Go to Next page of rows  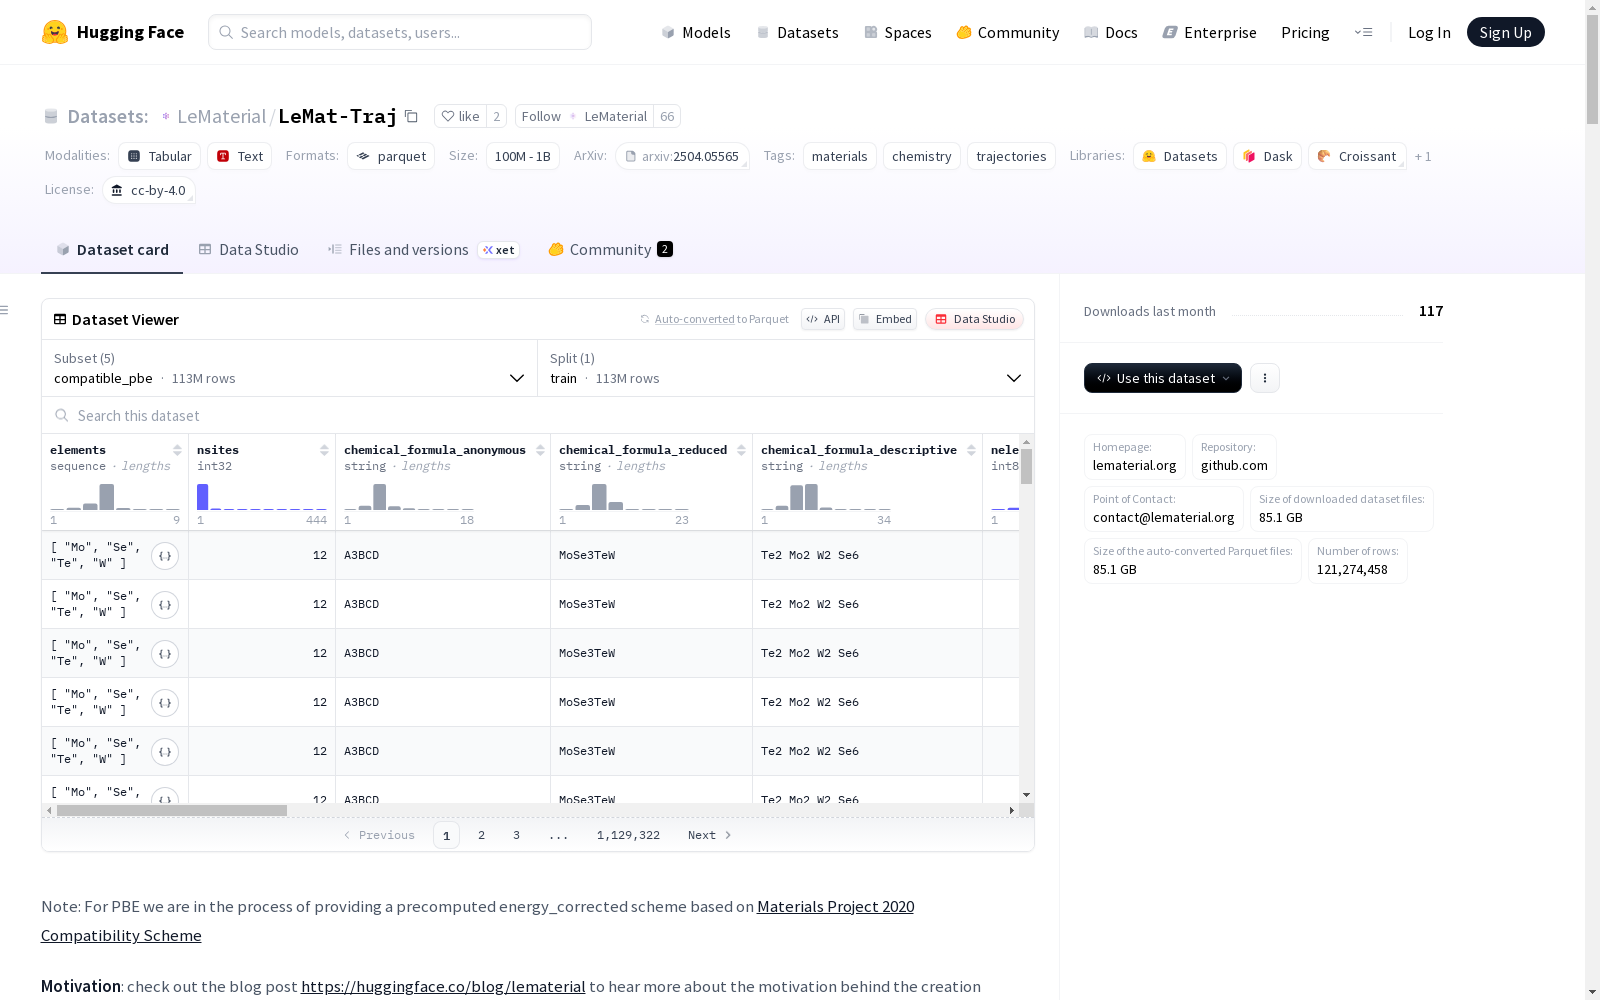pos(710,835)
